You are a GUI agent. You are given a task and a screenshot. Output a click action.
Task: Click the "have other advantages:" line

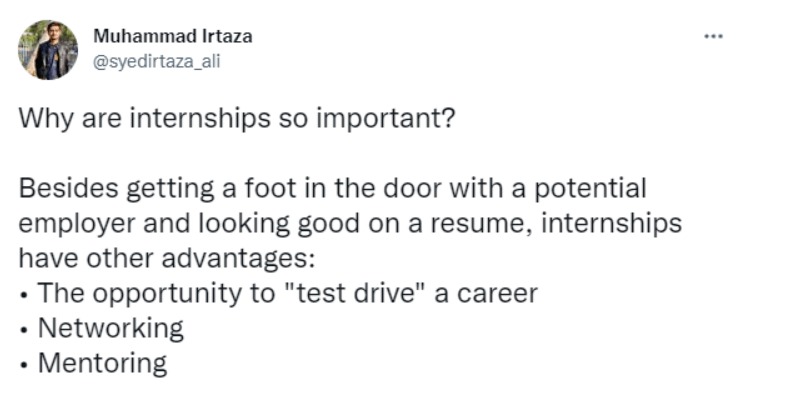(167, 258)
